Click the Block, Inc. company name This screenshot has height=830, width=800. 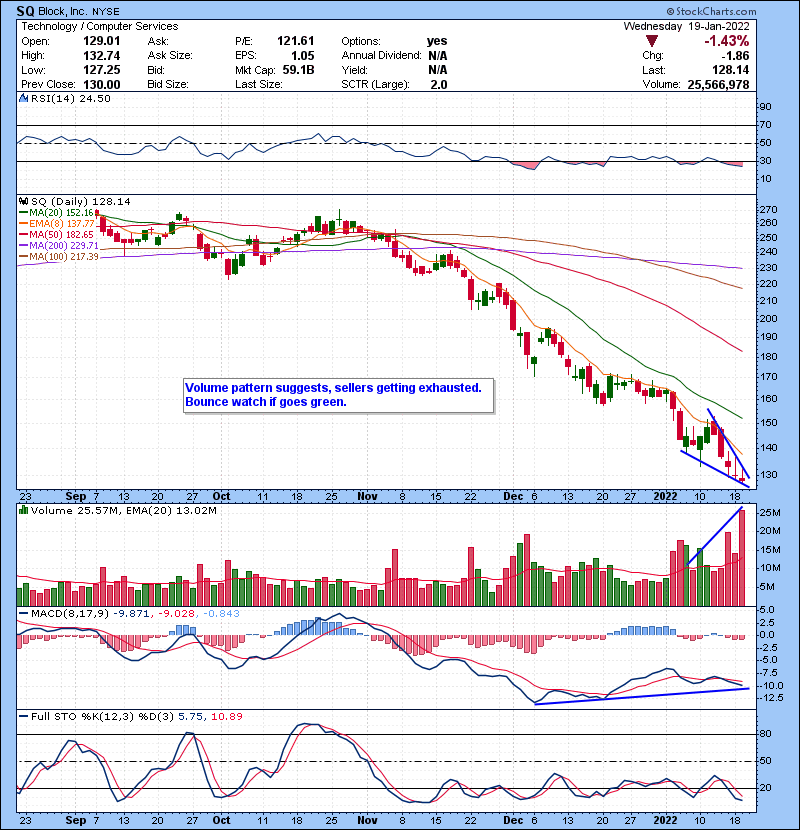coord(63,11)
